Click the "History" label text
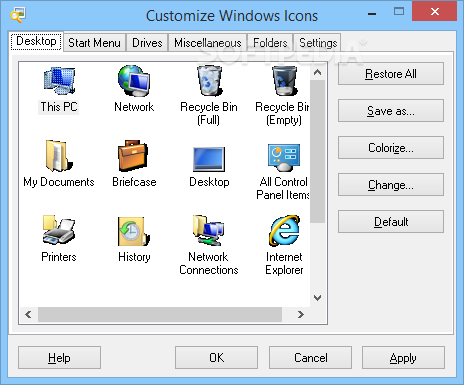This screenshot has width=464, height=385. tap(134, 257)
